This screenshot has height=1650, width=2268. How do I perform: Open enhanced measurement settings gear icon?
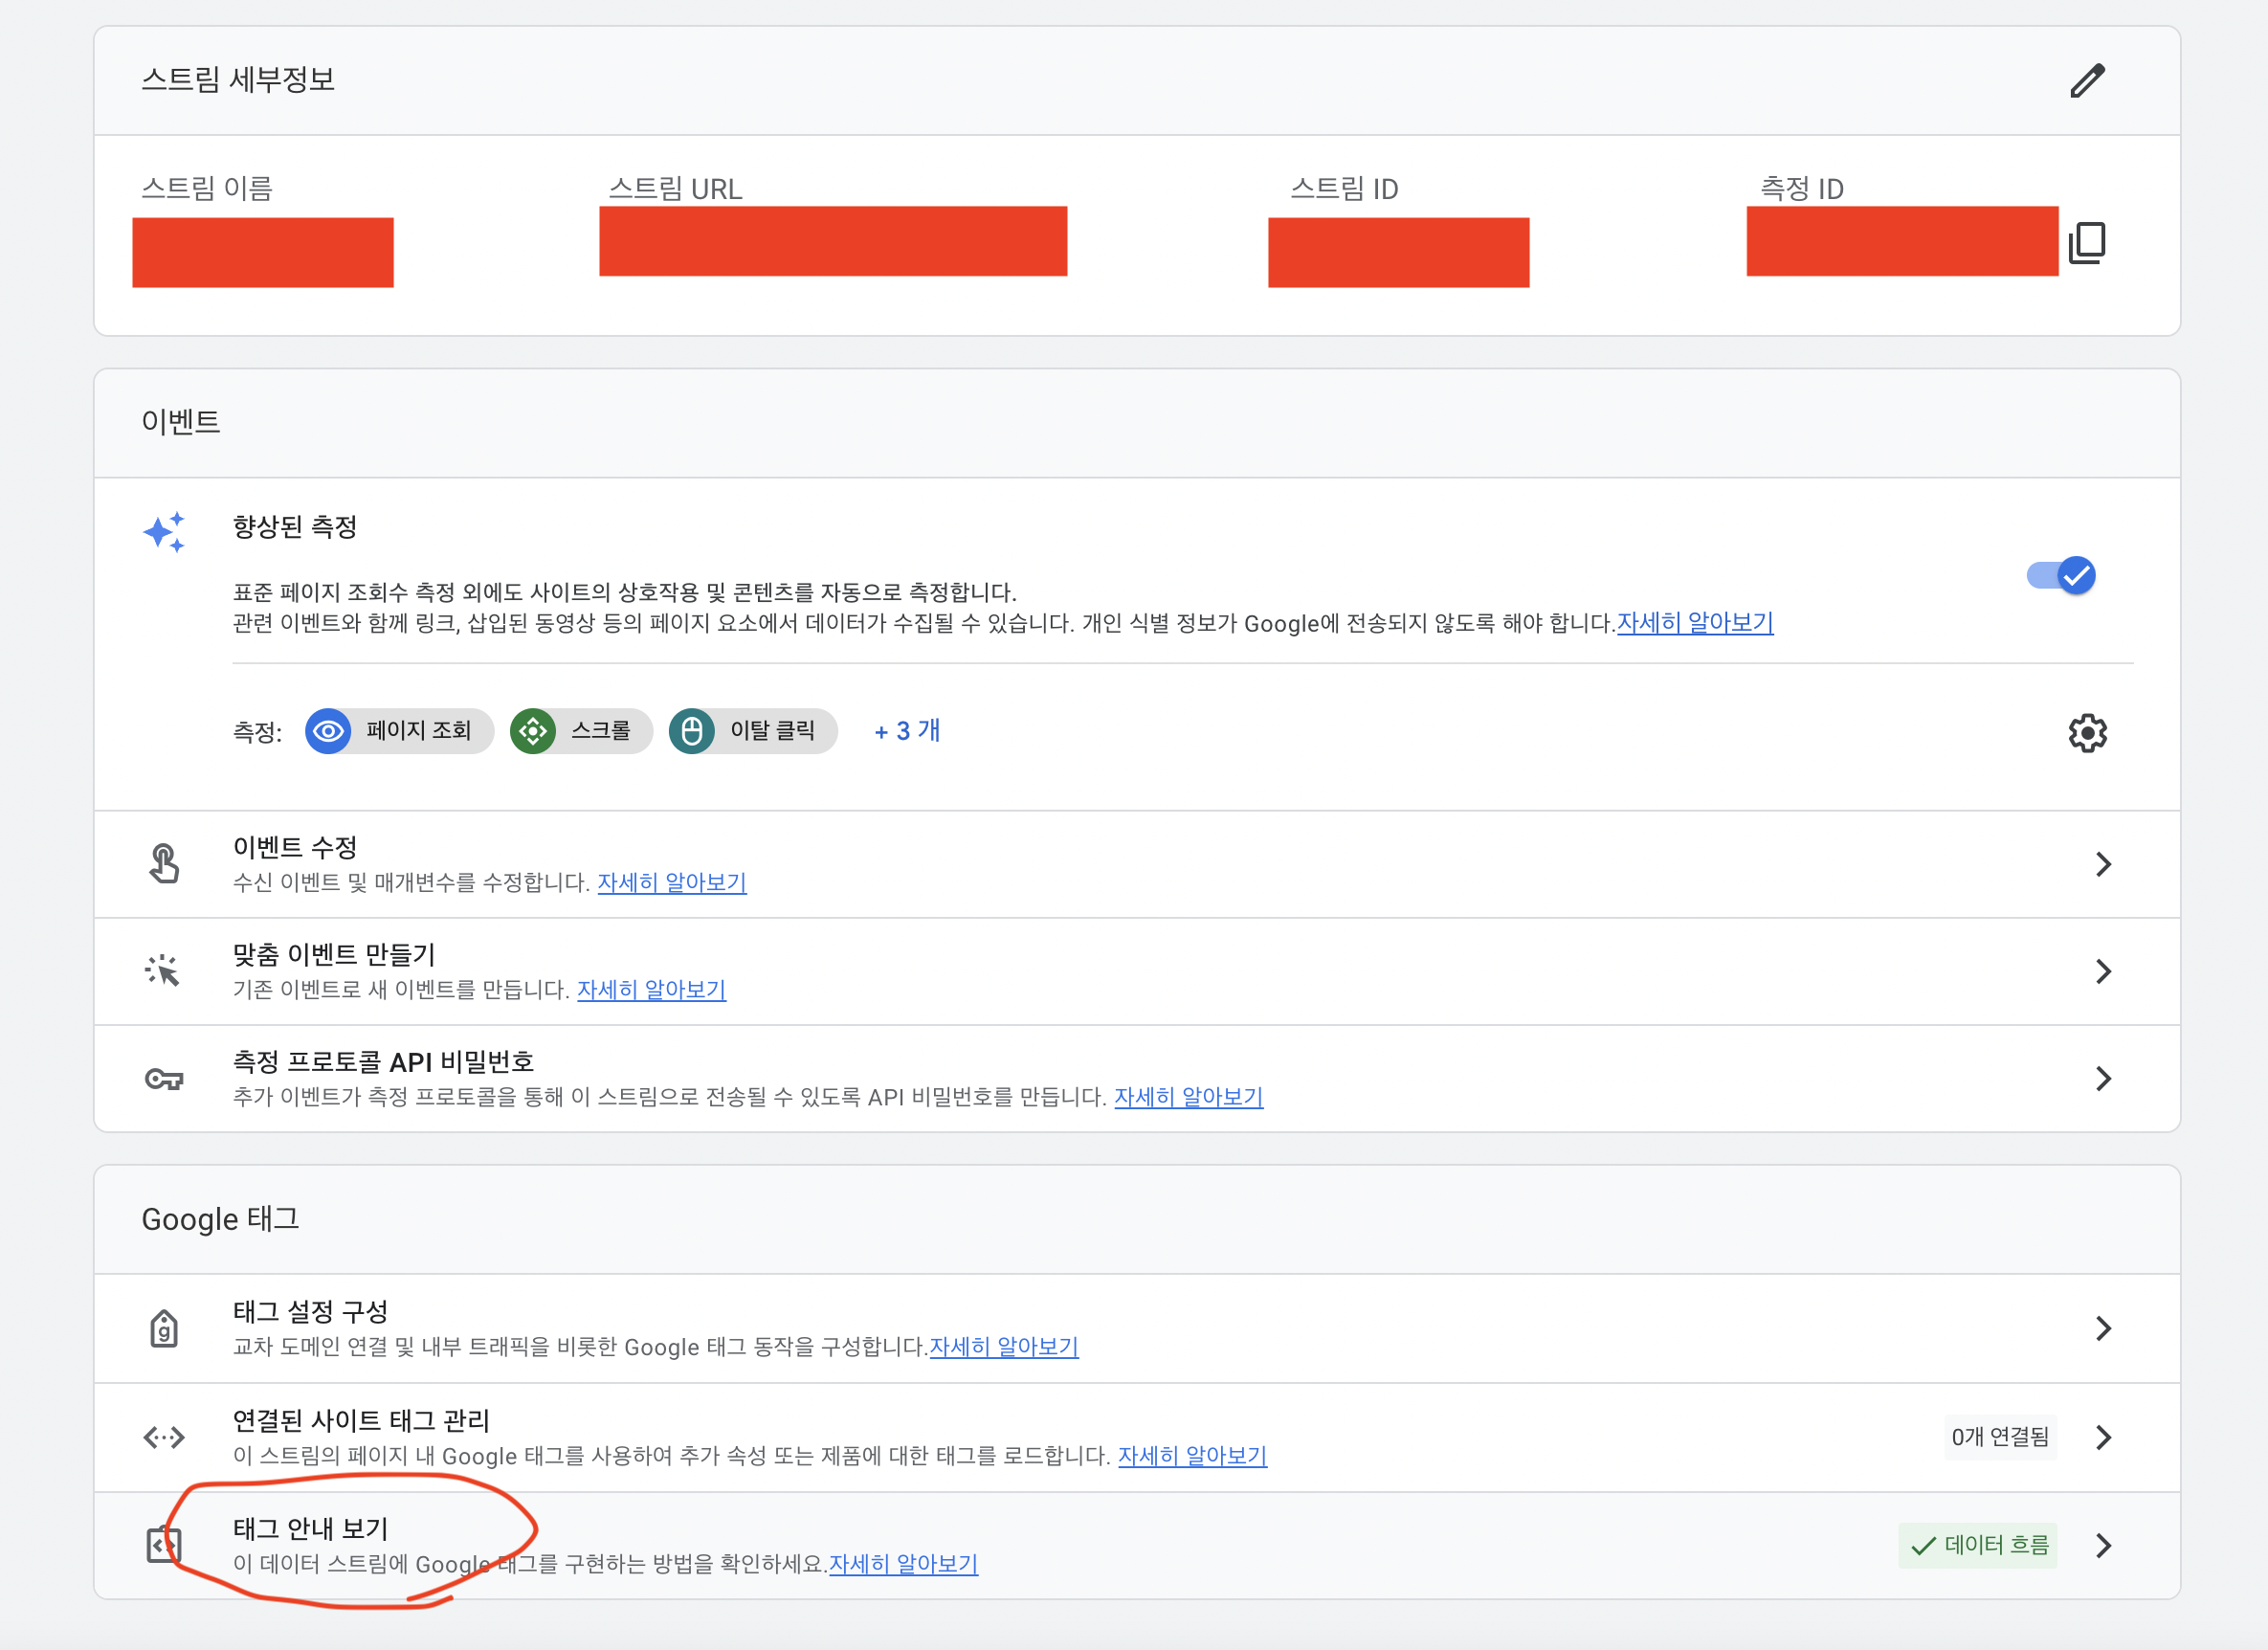pyautogui.click(x=2087, y=733)
